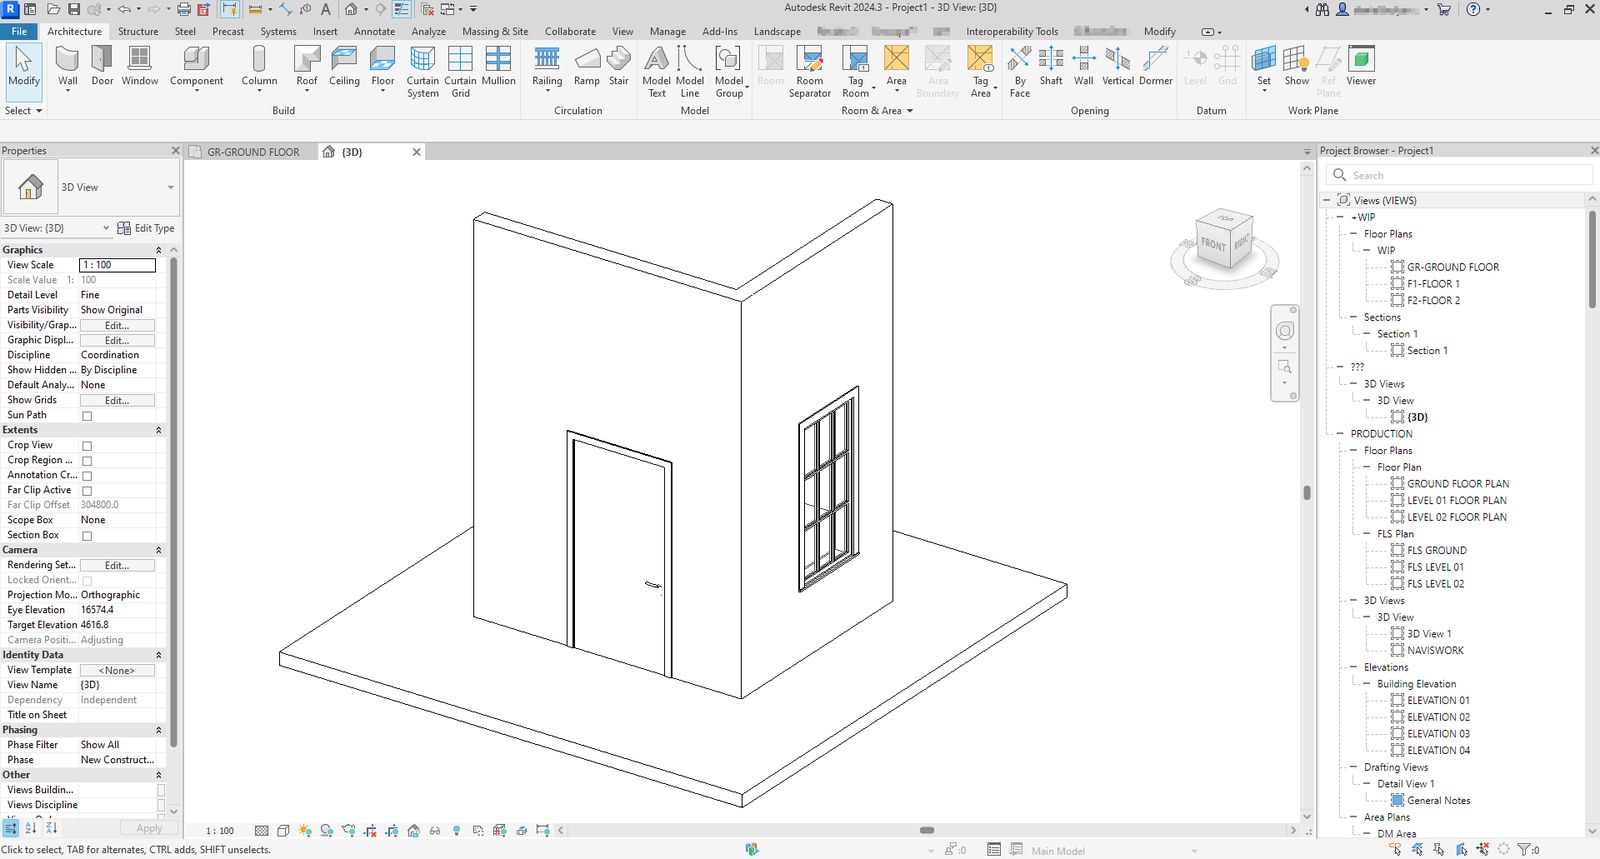This screenshot has height=859, width=1600.
Task: Click View Template <None> button
Action: tap(117, 670)
